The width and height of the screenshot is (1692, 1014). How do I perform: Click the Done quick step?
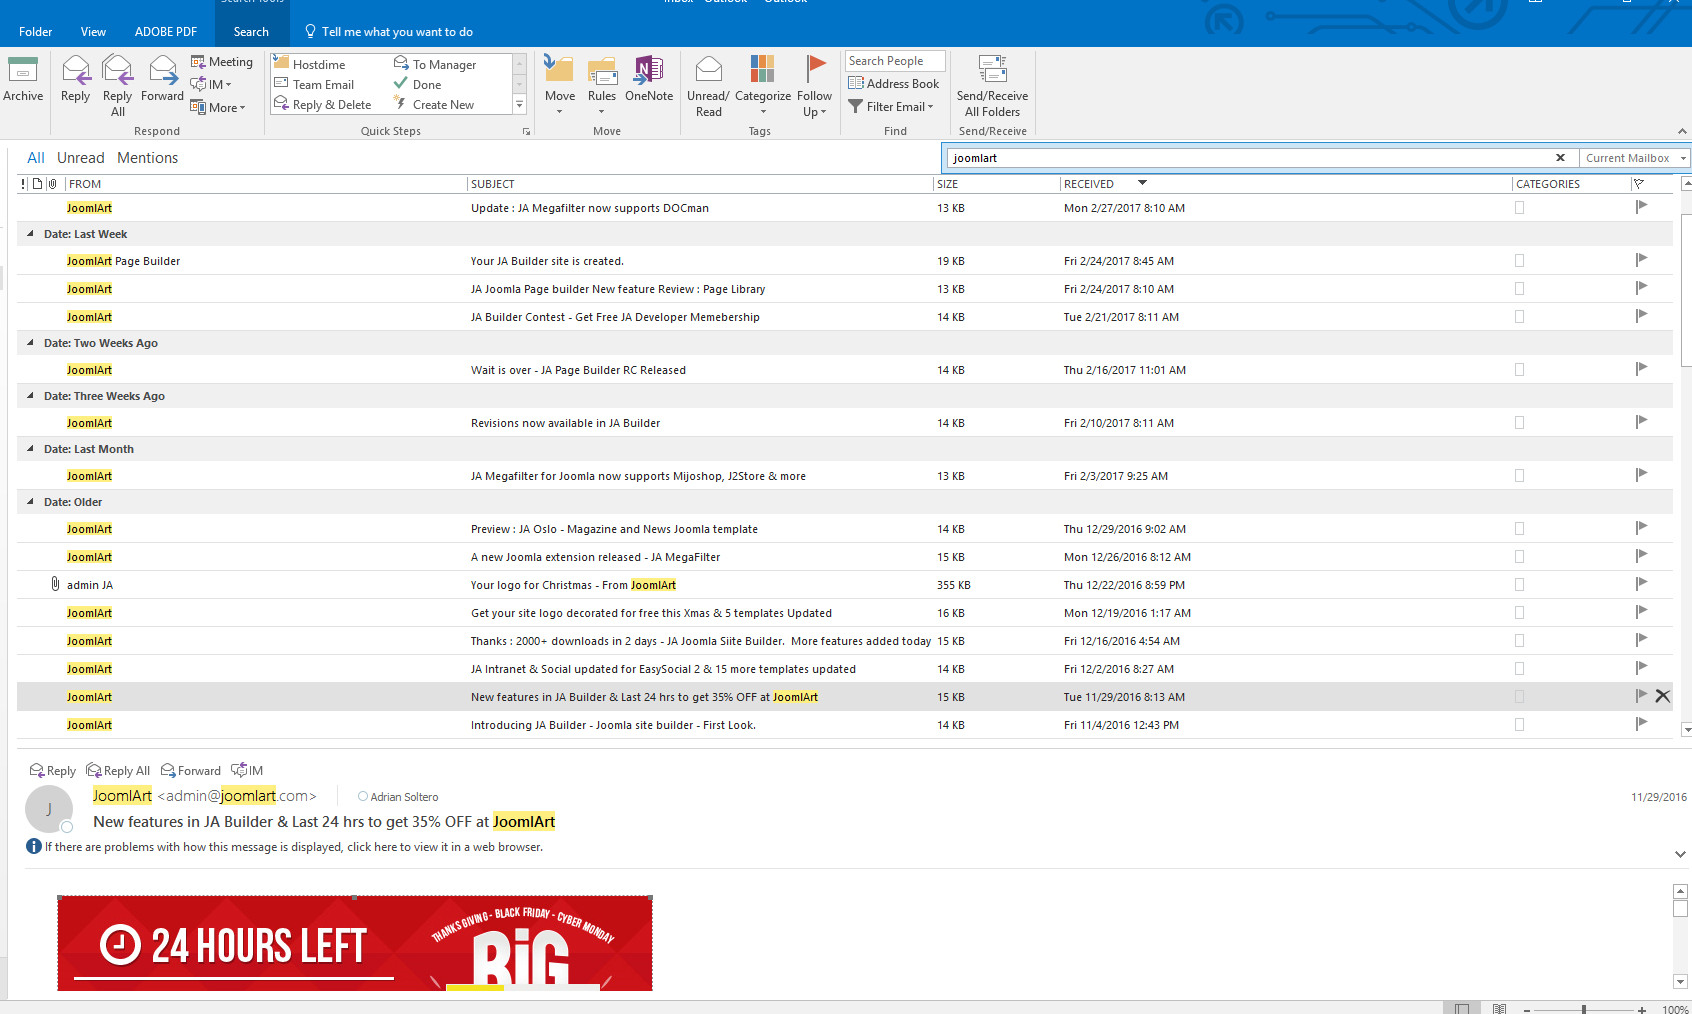point(418,84)
